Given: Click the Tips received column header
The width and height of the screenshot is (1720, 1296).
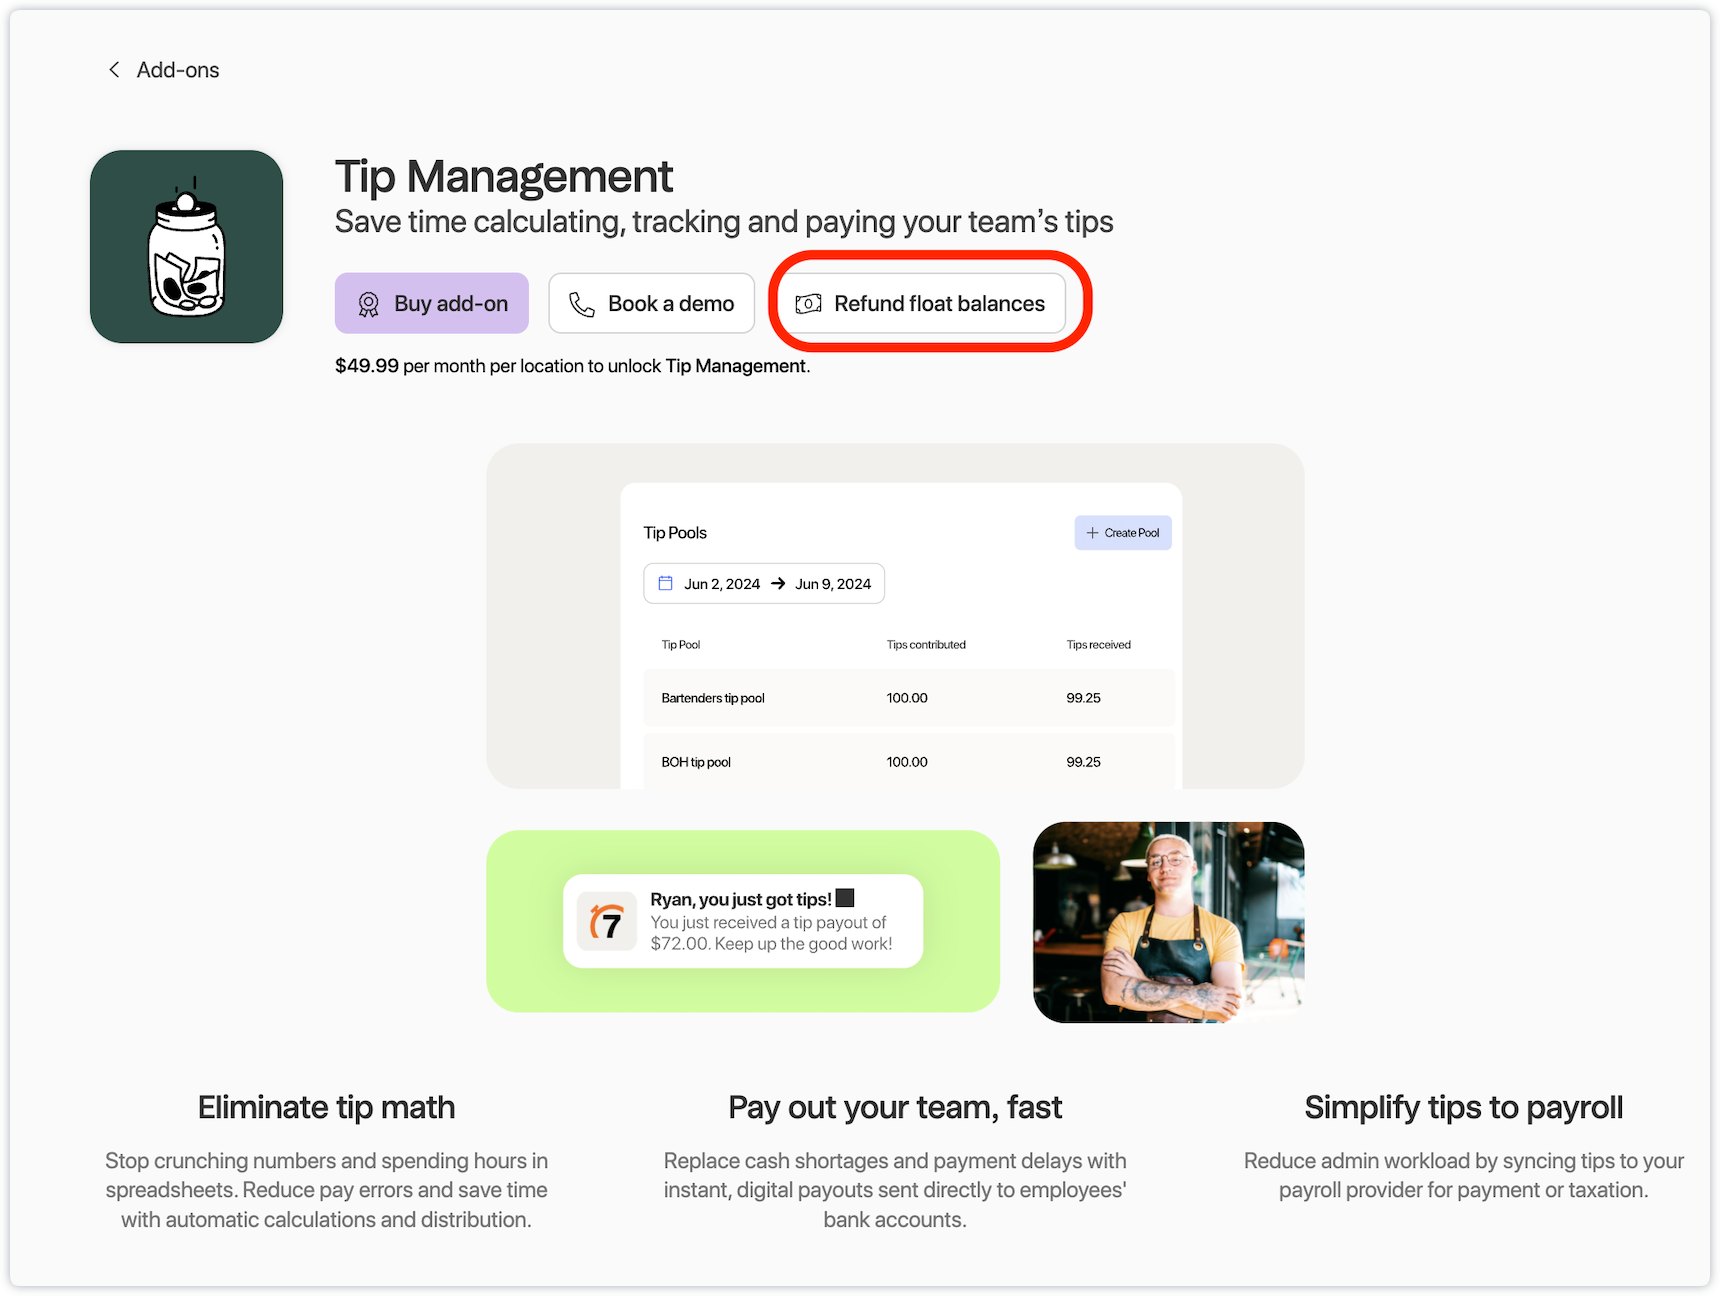Looking at the screenshot, I should tap(1098, 645).
